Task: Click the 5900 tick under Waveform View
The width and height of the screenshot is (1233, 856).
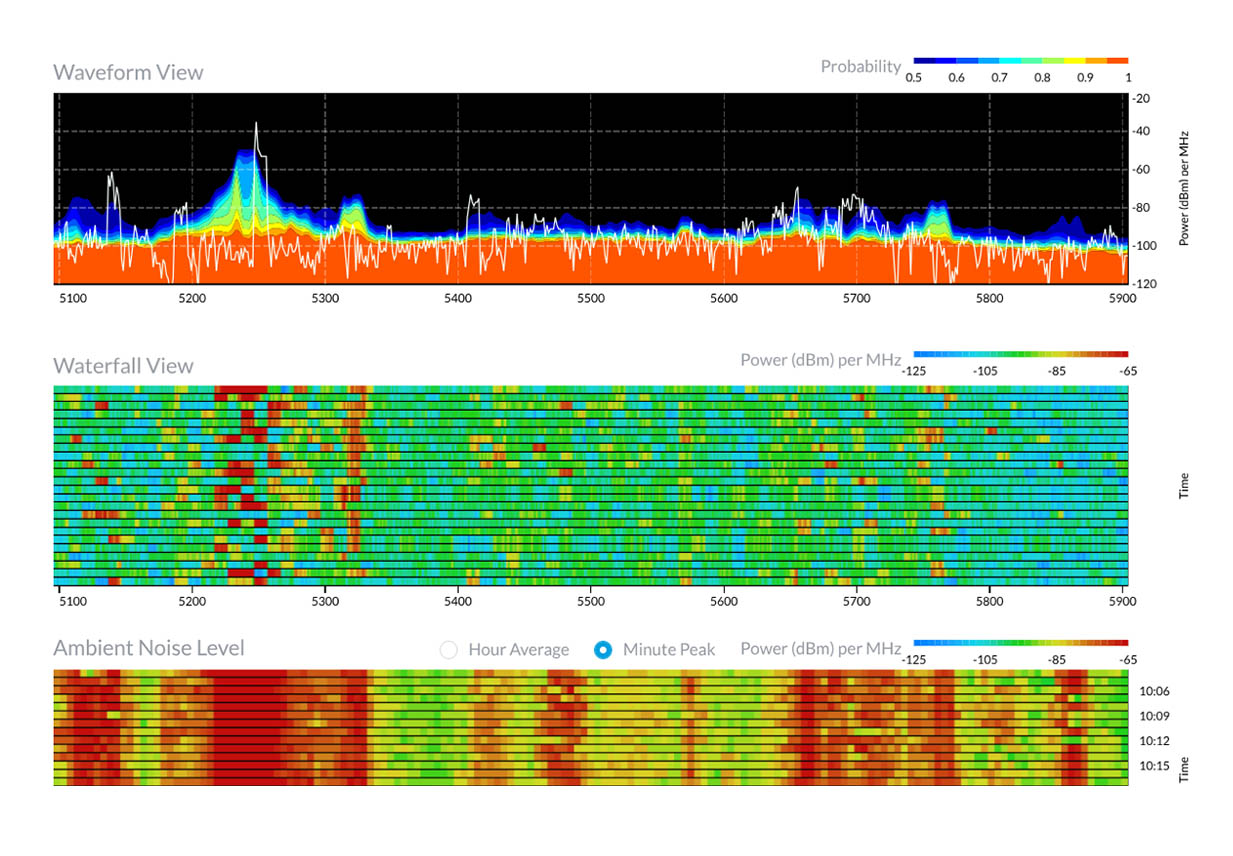Action: pos(1122,298)
